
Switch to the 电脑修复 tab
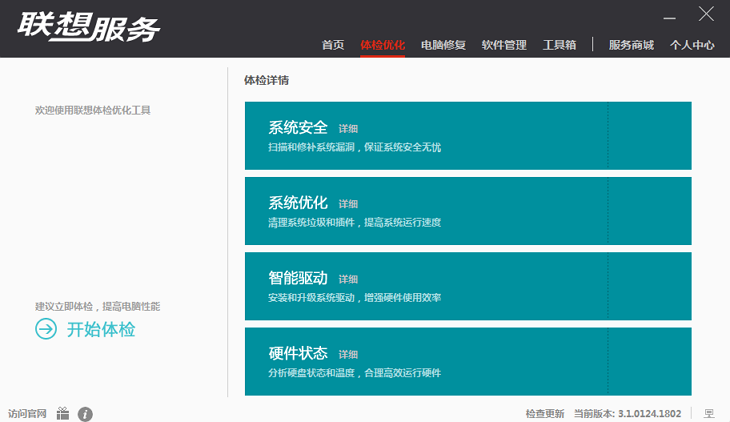click(443, 45)
